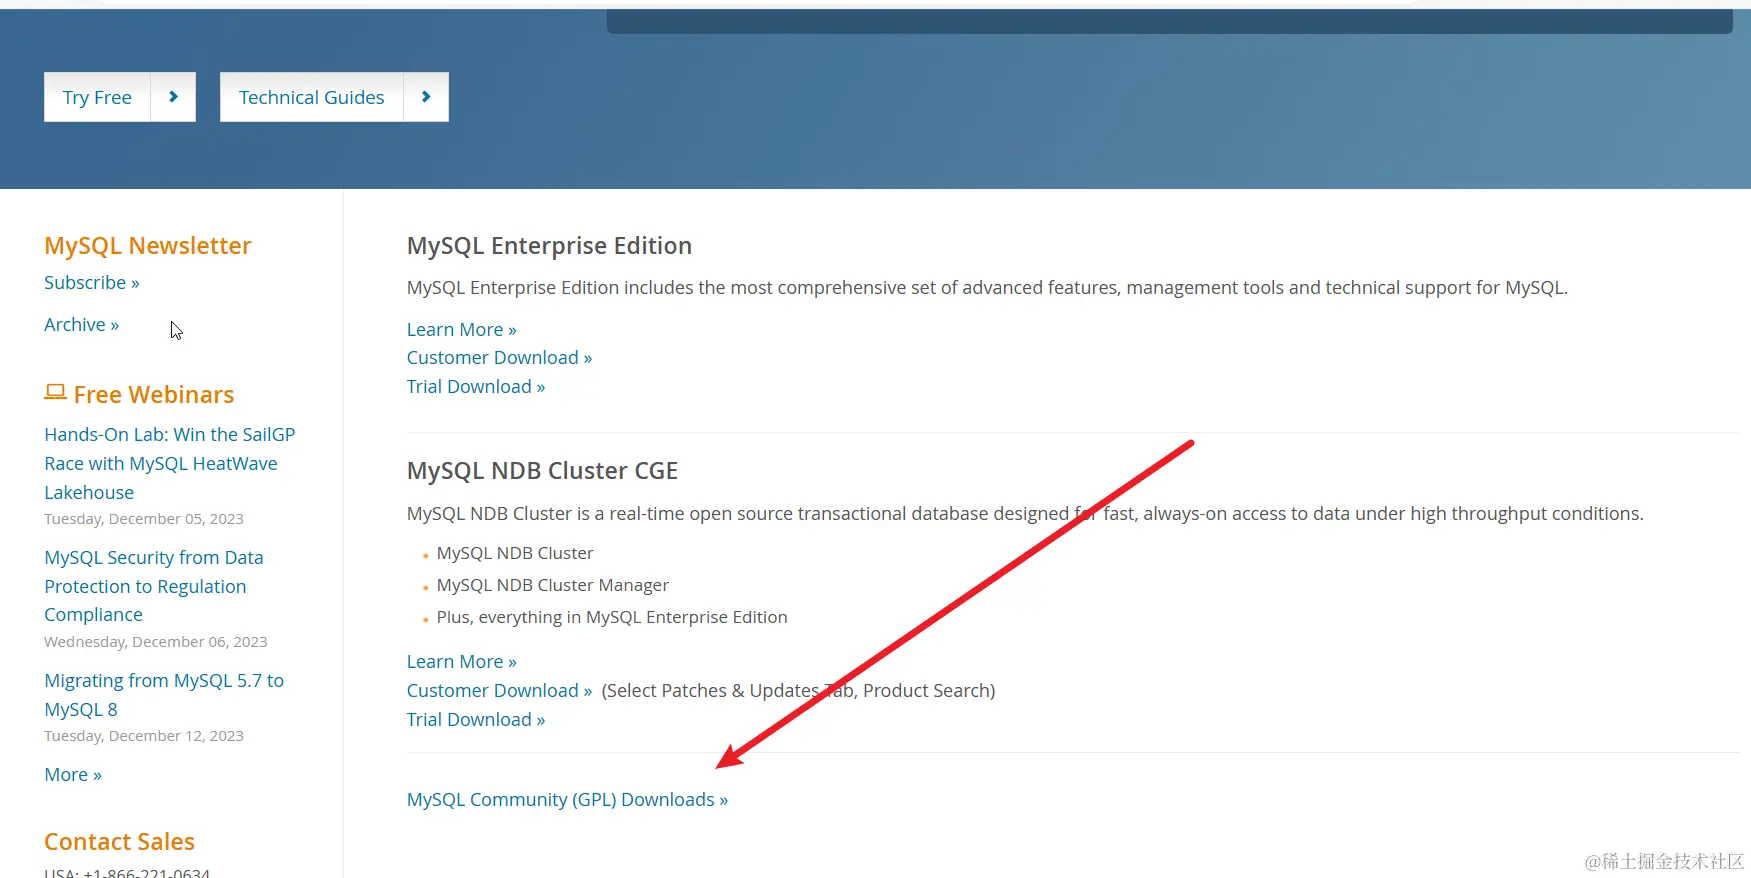Open the newsletter Archive link
This screenshot has width=1751, height=878.
click(x=82, y=325)
